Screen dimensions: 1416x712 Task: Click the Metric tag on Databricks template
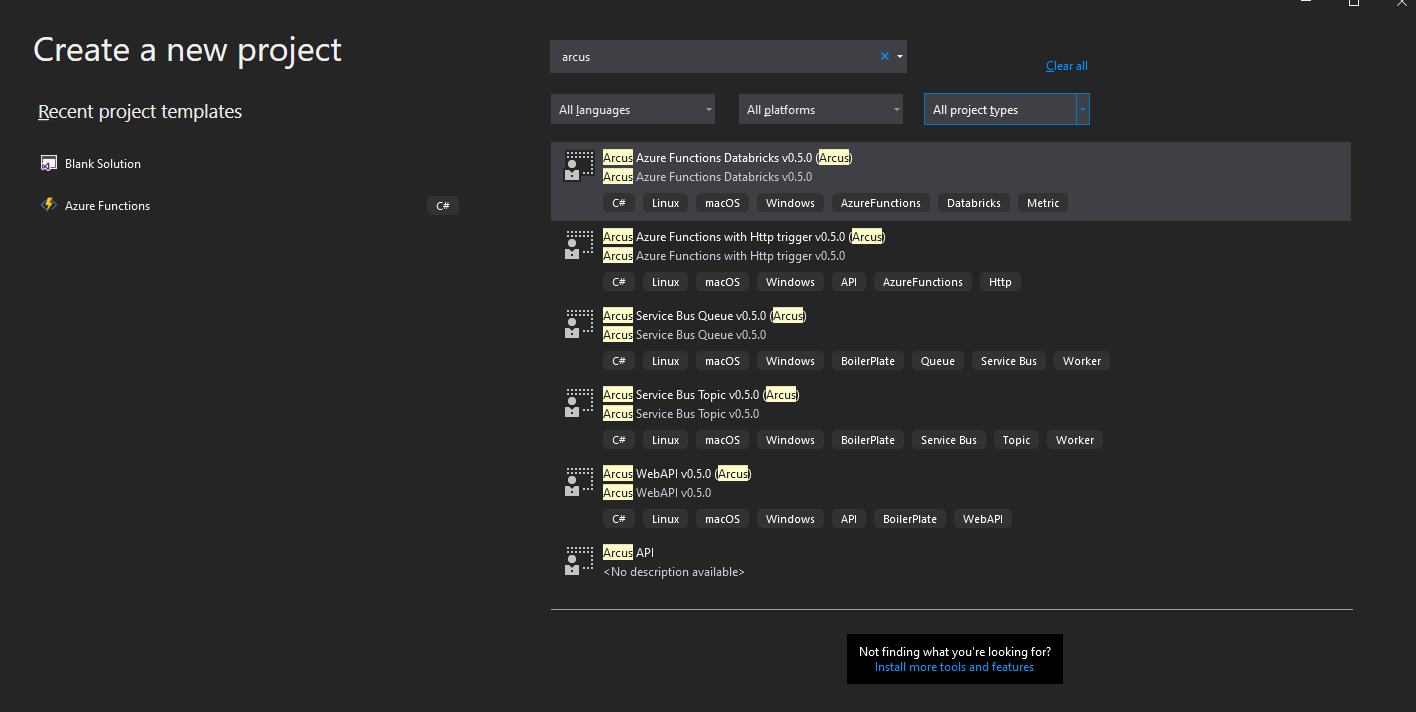(1043, 203)
